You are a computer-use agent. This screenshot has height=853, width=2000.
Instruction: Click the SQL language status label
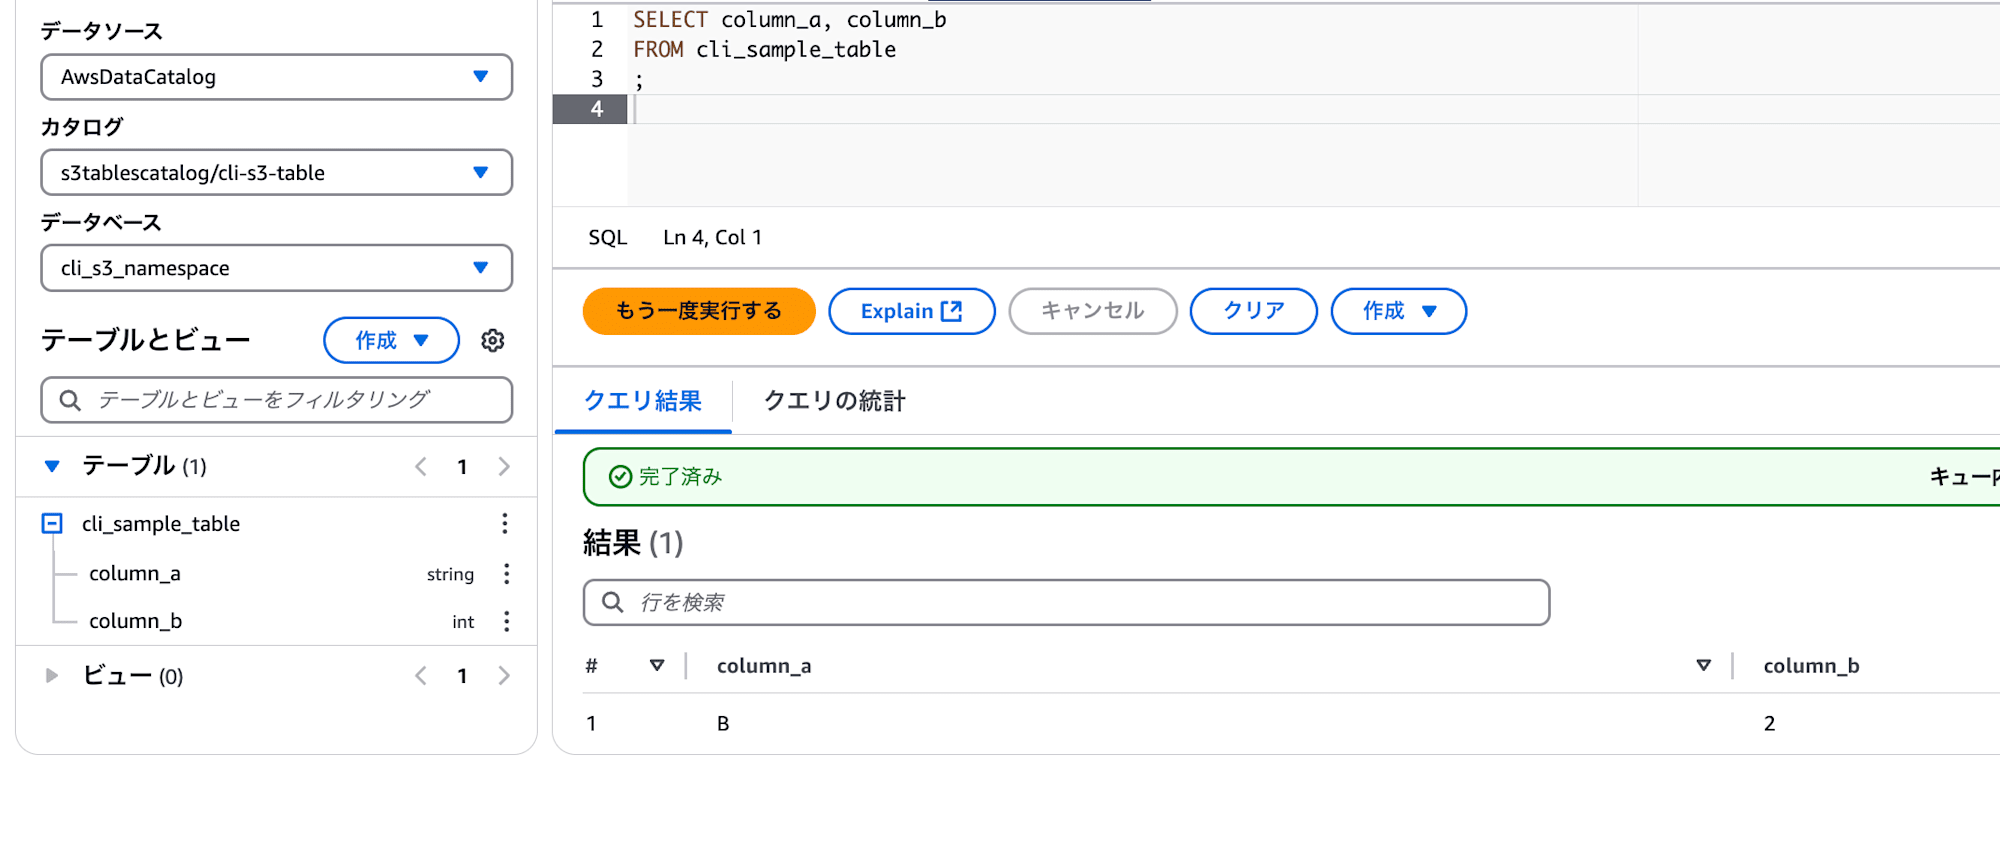click(608, 237)
